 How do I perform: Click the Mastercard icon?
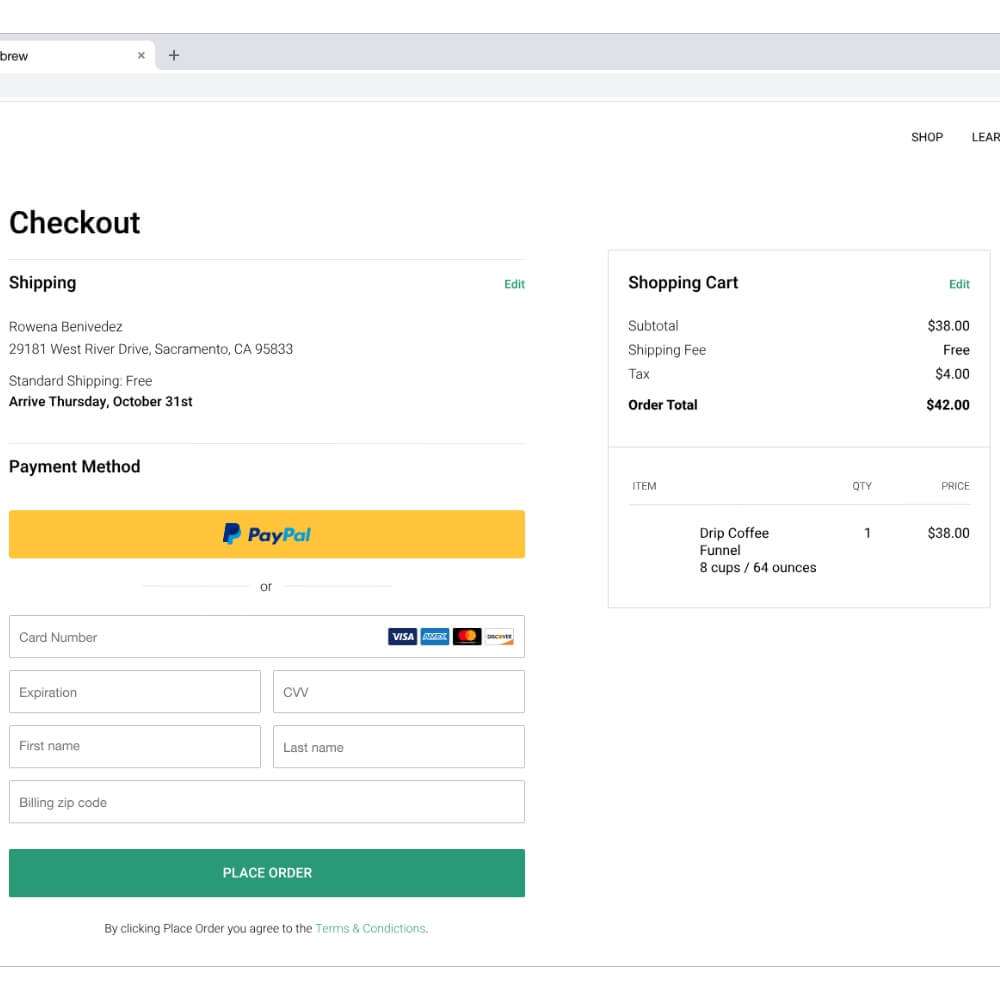tap(467, 637)
